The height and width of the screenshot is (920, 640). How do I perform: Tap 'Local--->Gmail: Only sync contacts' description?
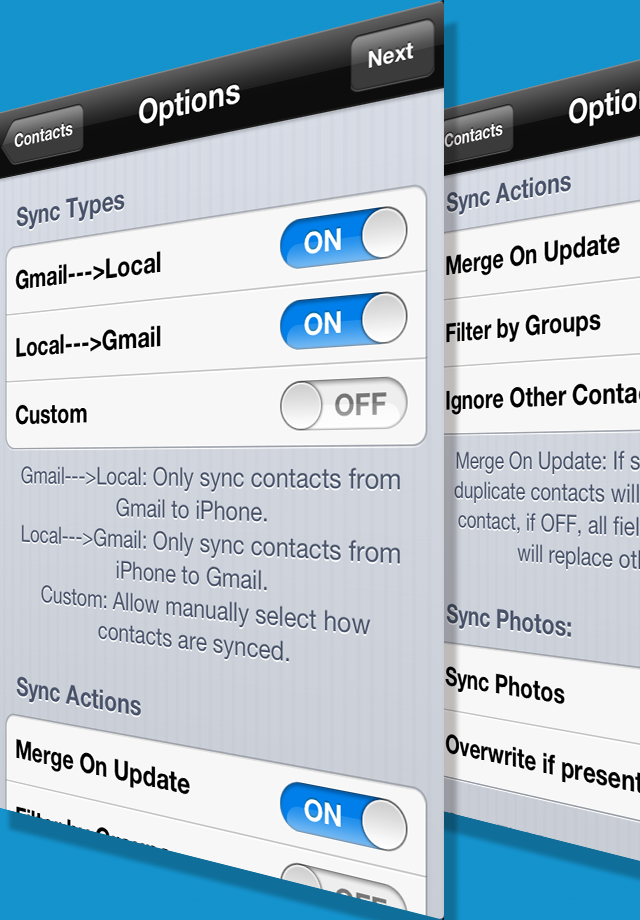click(x=211, y=557)
